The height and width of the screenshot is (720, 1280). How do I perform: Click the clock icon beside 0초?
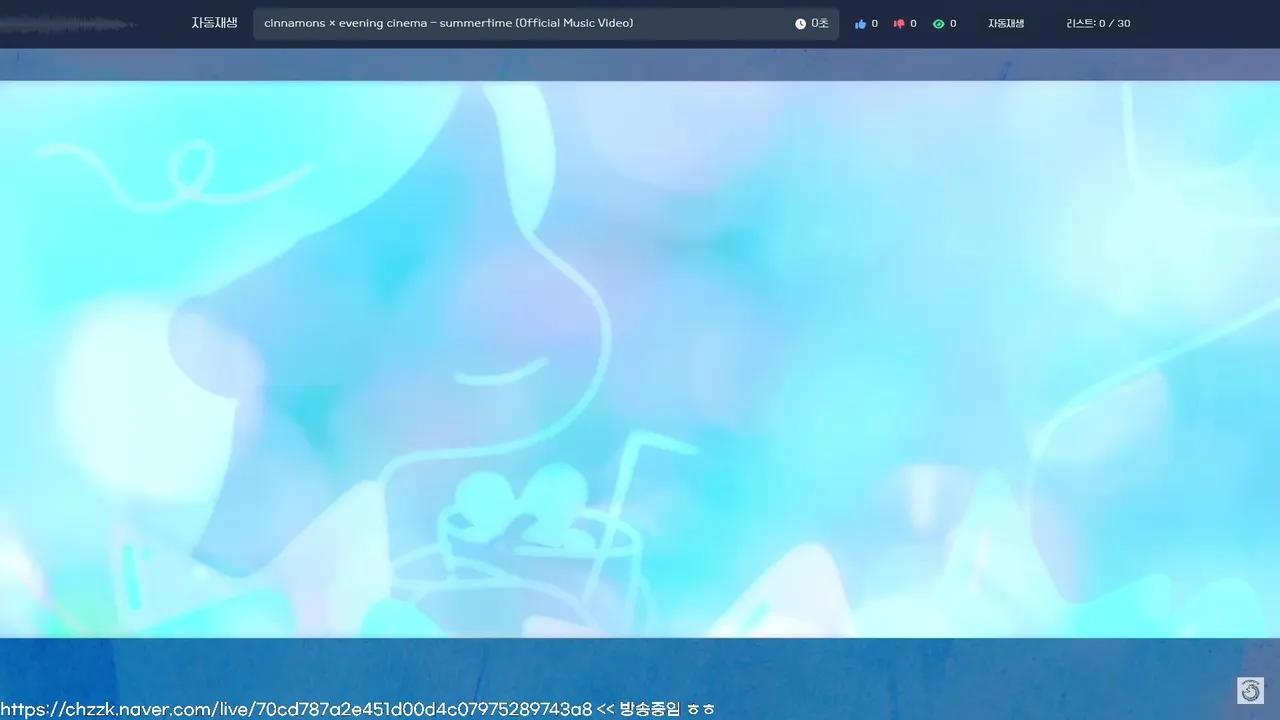click(x=800, y=24)
